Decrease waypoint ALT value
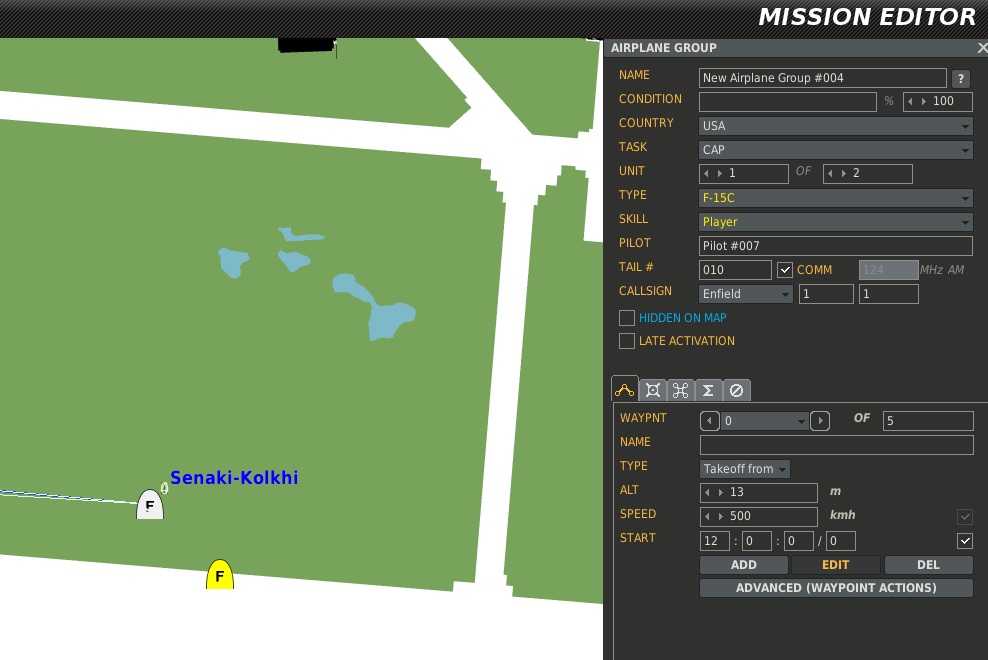This screenshot has width=988, height=660. point(707,492)
